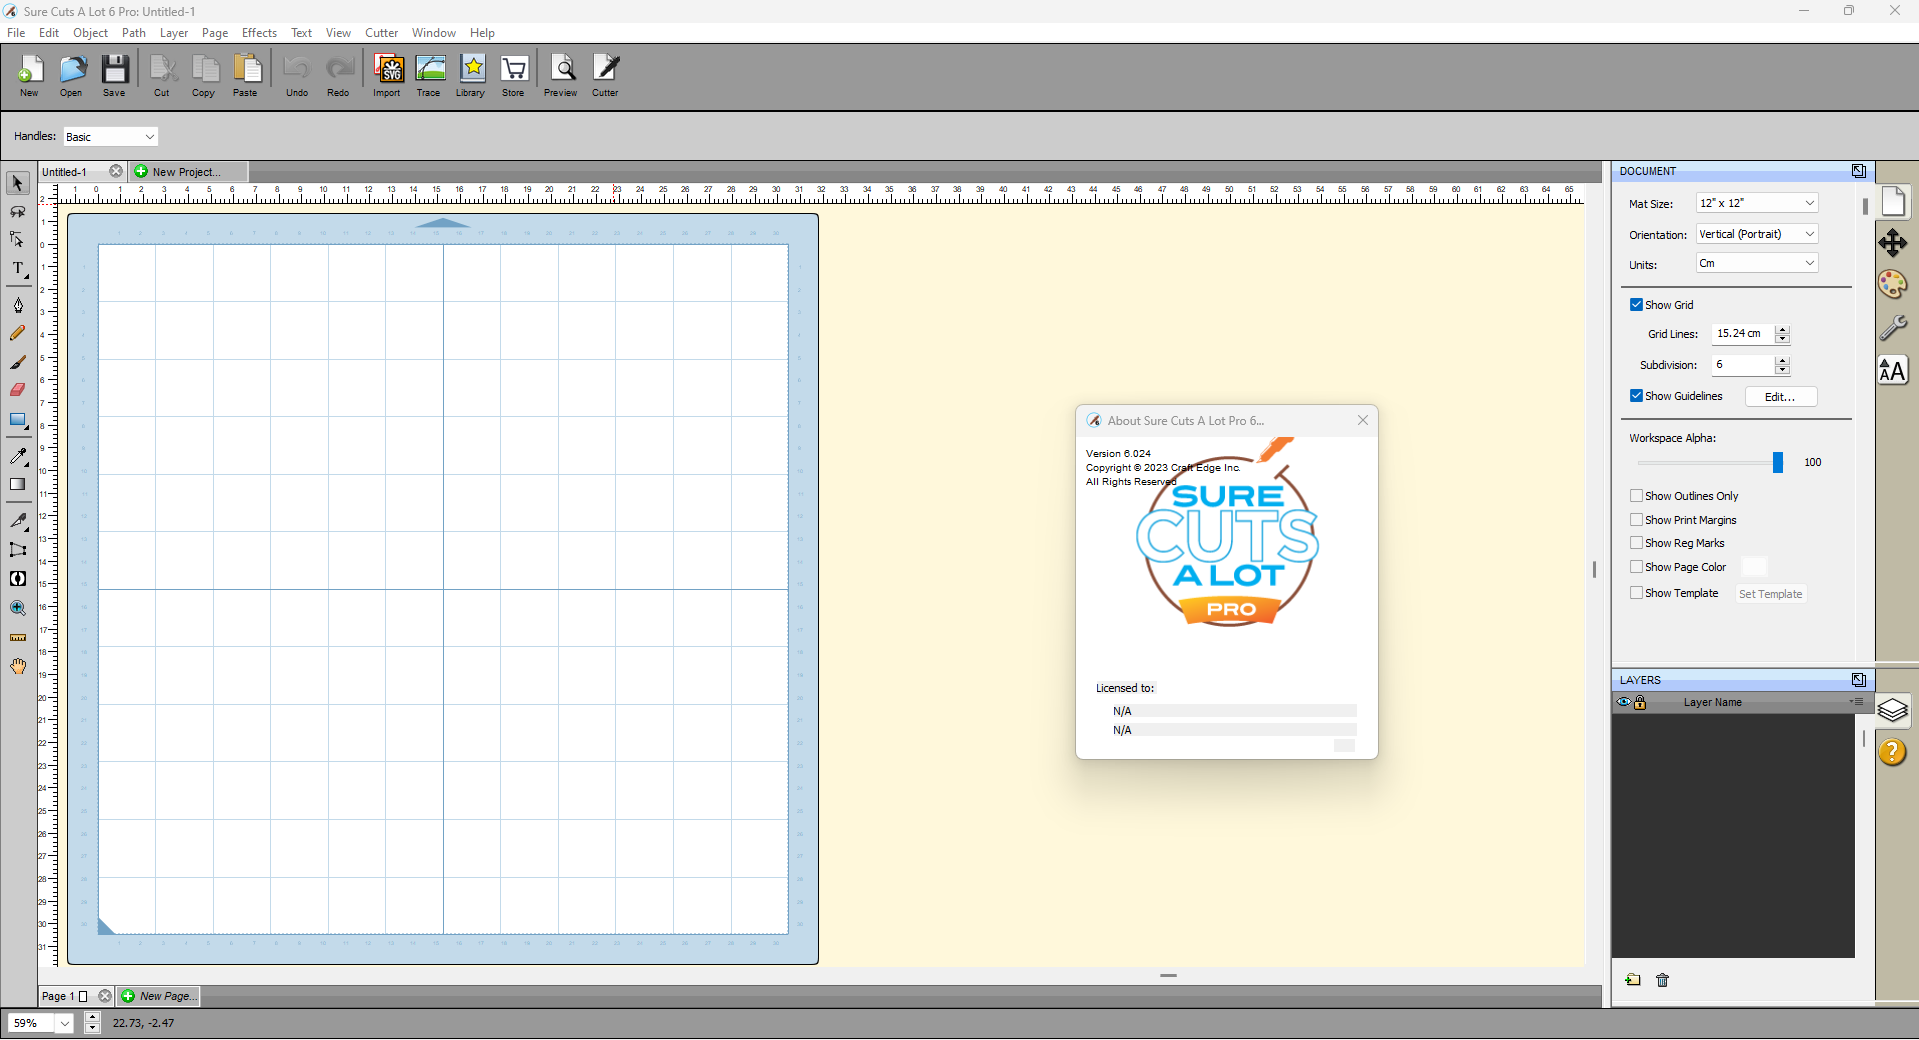Click the Grid Lines value field
The height and width of the screenshot is (1040, 1919).
coord(1743,334)
